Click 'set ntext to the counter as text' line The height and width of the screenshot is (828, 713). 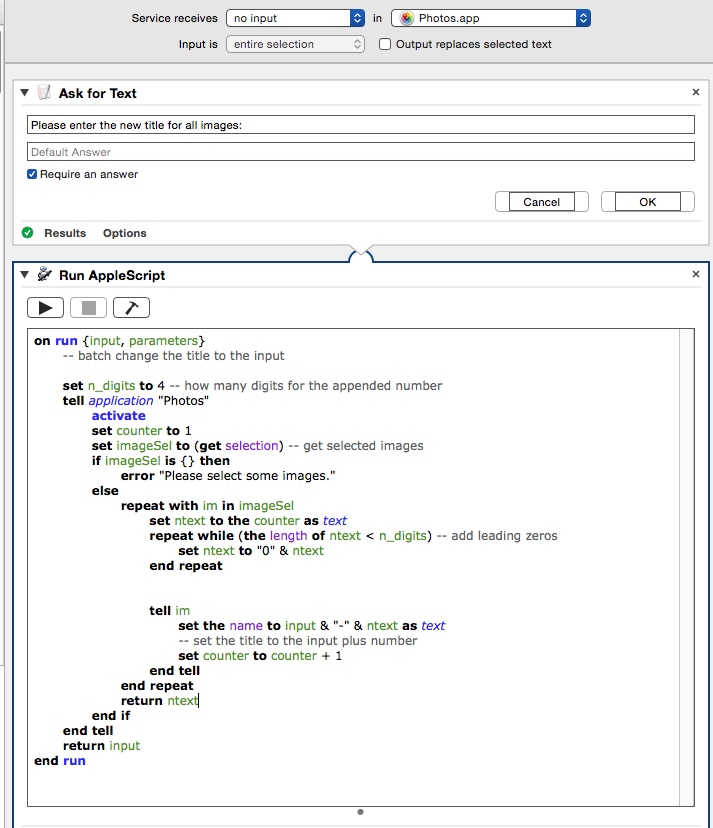click(248, 521)
